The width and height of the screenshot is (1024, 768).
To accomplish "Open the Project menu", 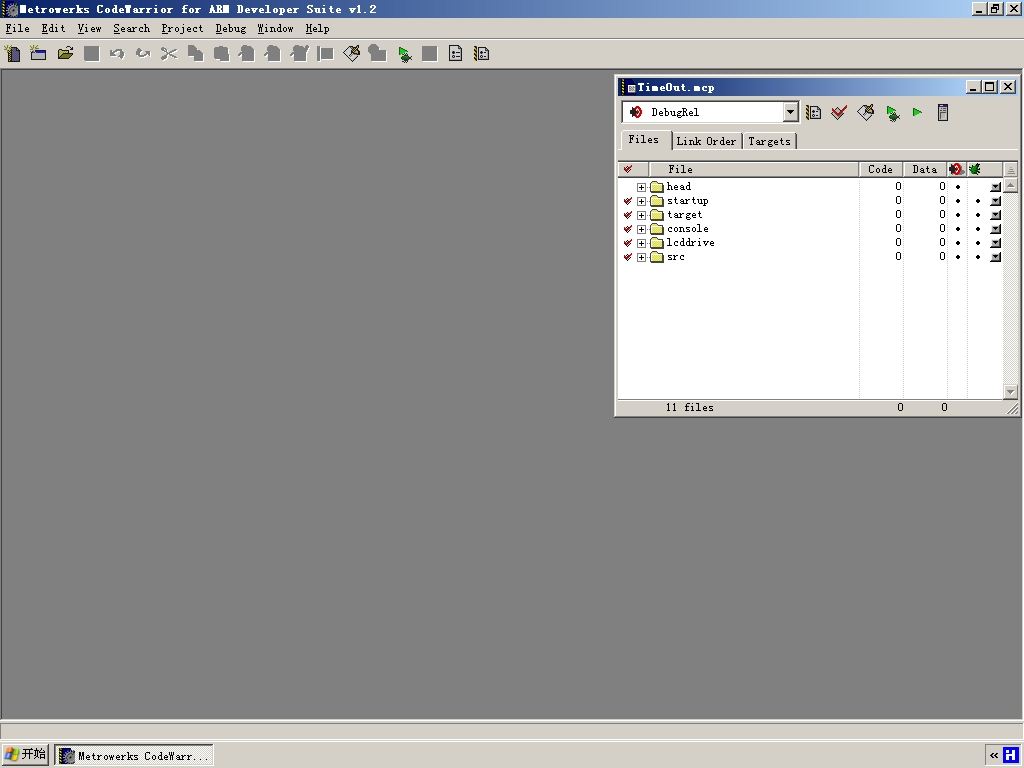I will click(182, 28).
